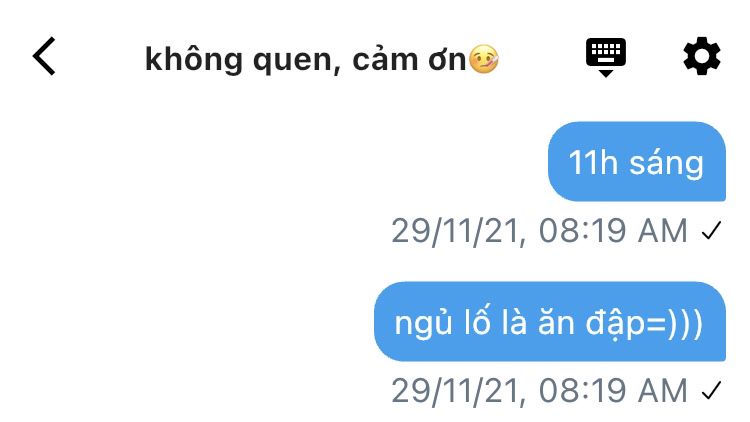Click the word không in the chat title
This screenshot has width=750, height=422.
point(194,59)
